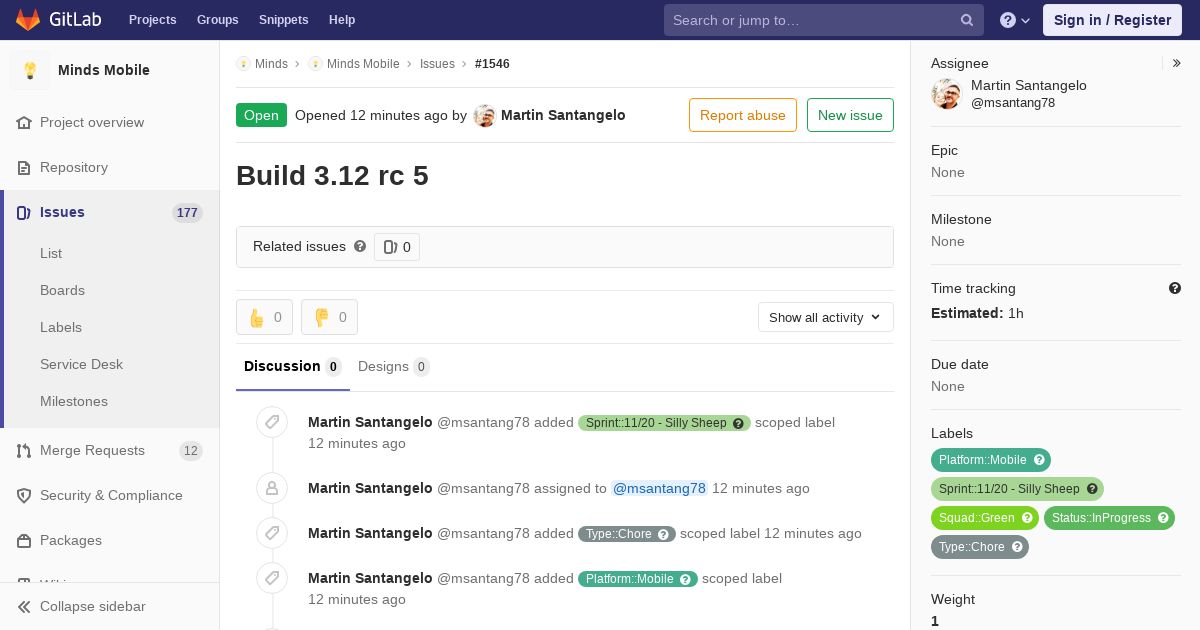
Task: Click the Issues count badge 177
Action: click(x=187, y=213)
